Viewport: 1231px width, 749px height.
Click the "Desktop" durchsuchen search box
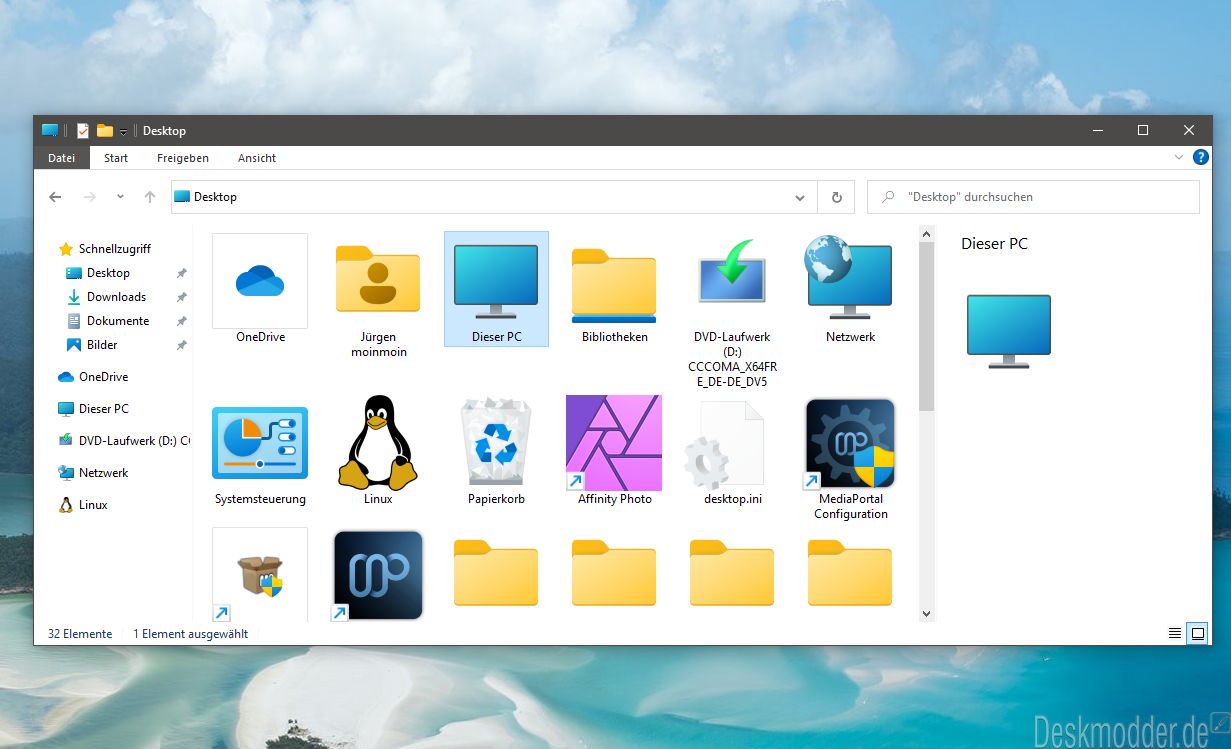1033,197
